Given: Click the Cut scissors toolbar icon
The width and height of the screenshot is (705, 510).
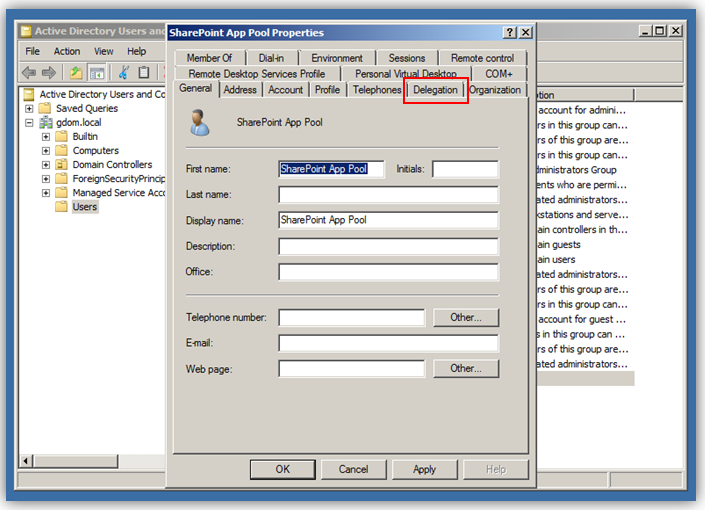Looking at the screenshot, I should click(124, 72).
